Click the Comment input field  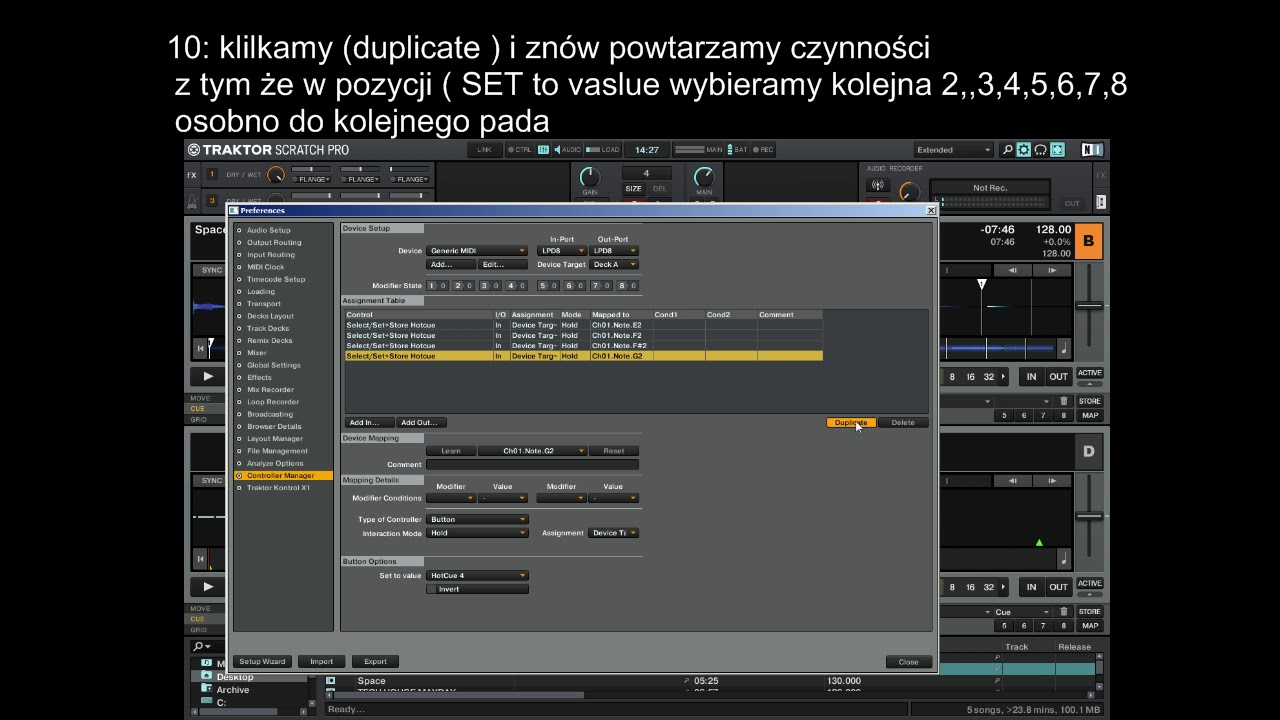(x=532, y=465)
